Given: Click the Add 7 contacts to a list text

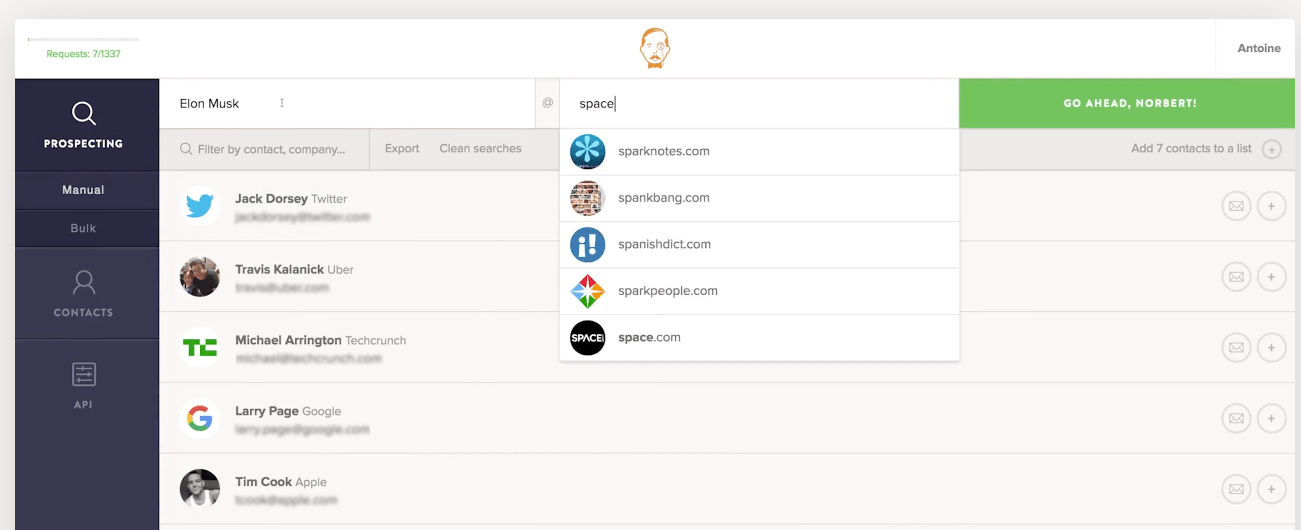Looking at the screenshot, I should click(1191, 149).
